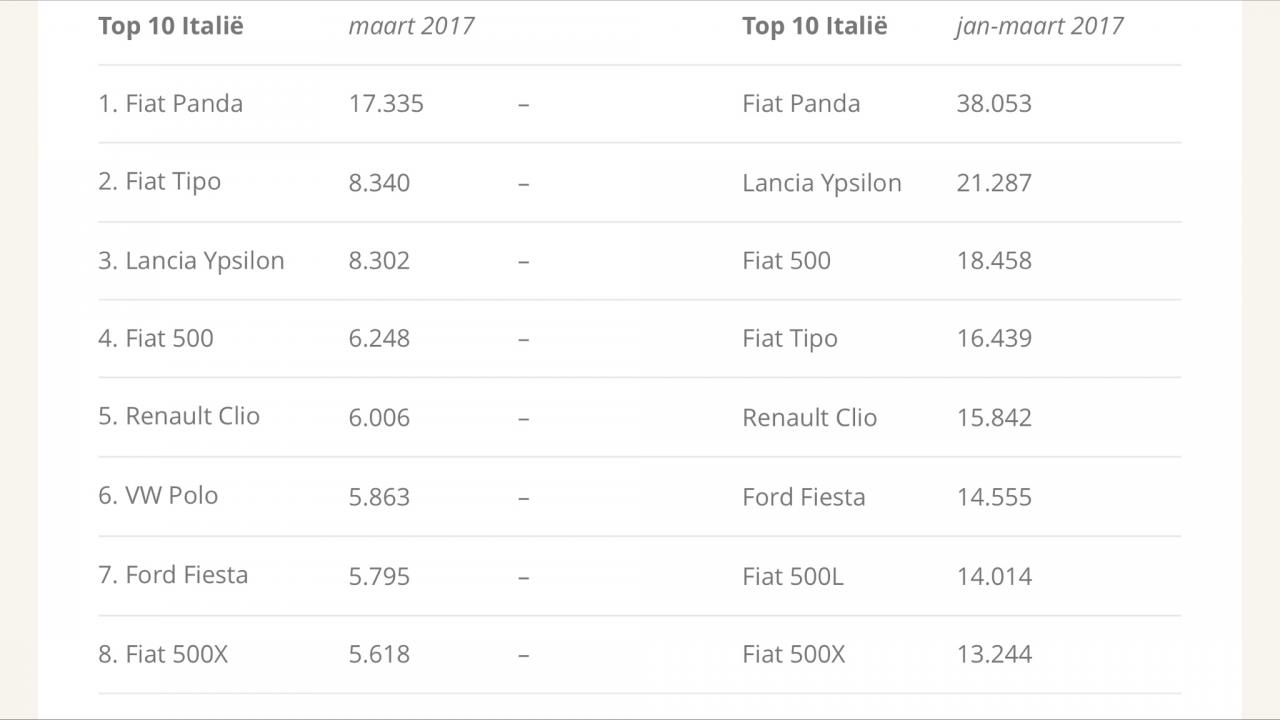The image size is (1280, 720).
Task: Select '5. Renault Clio' in the March list
Action: click(x=179, y=416)
